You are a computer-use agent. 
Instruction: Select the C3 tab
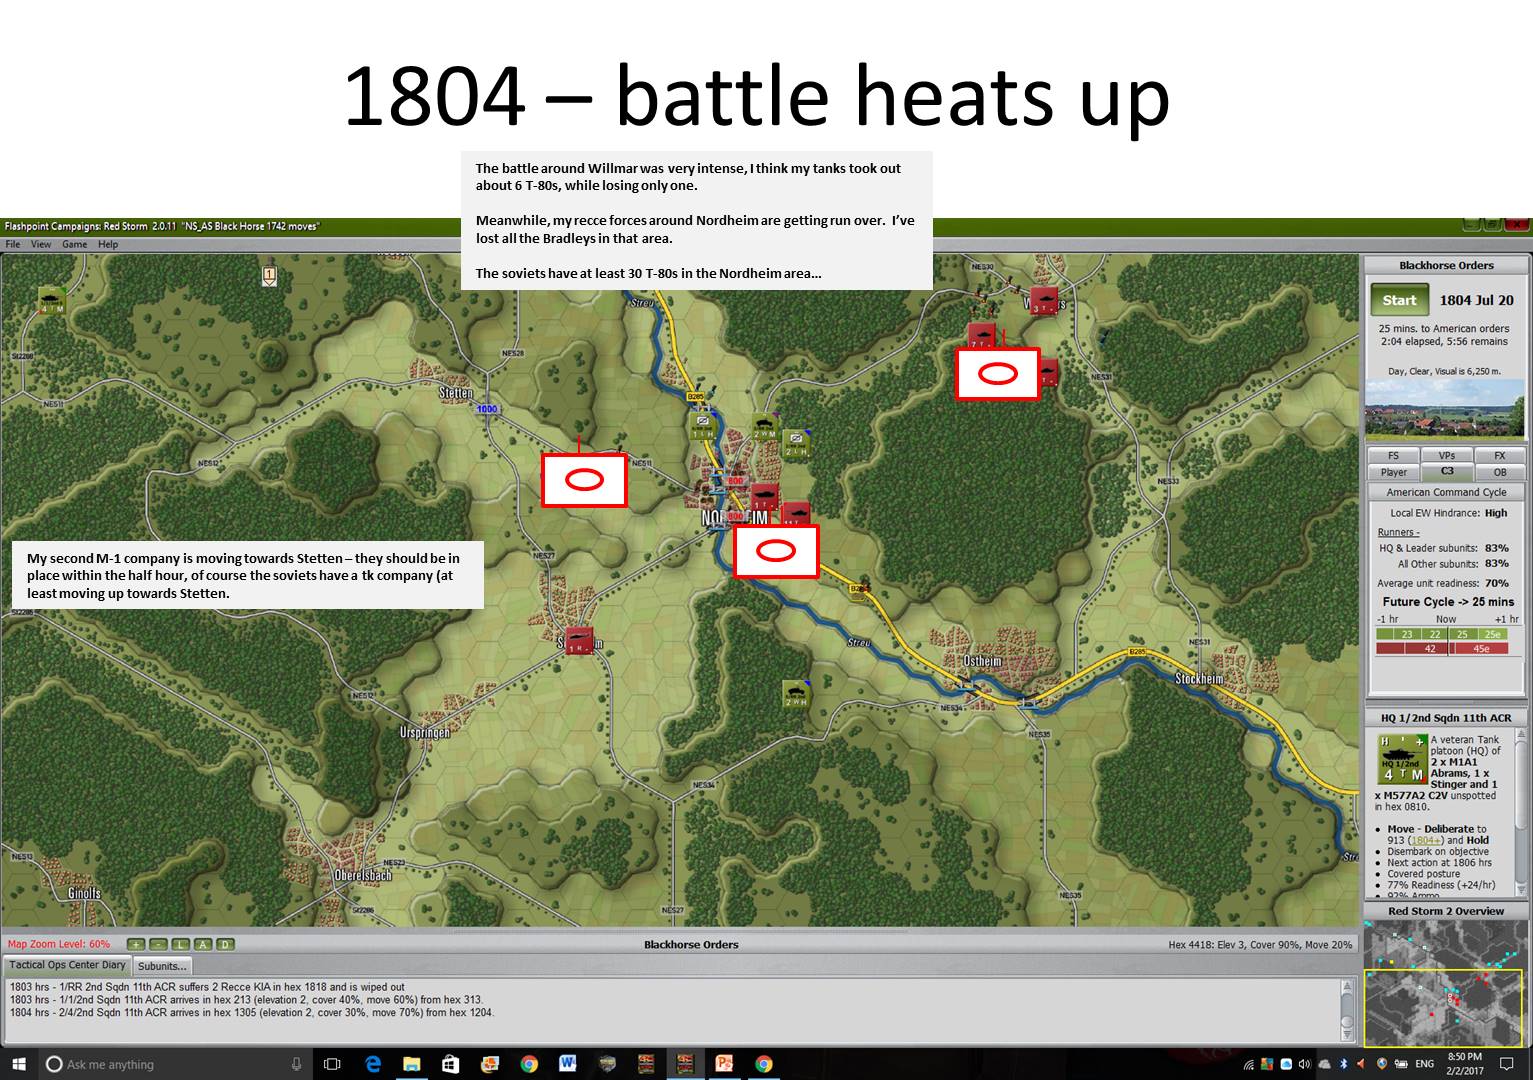(x=1447, y=472)
